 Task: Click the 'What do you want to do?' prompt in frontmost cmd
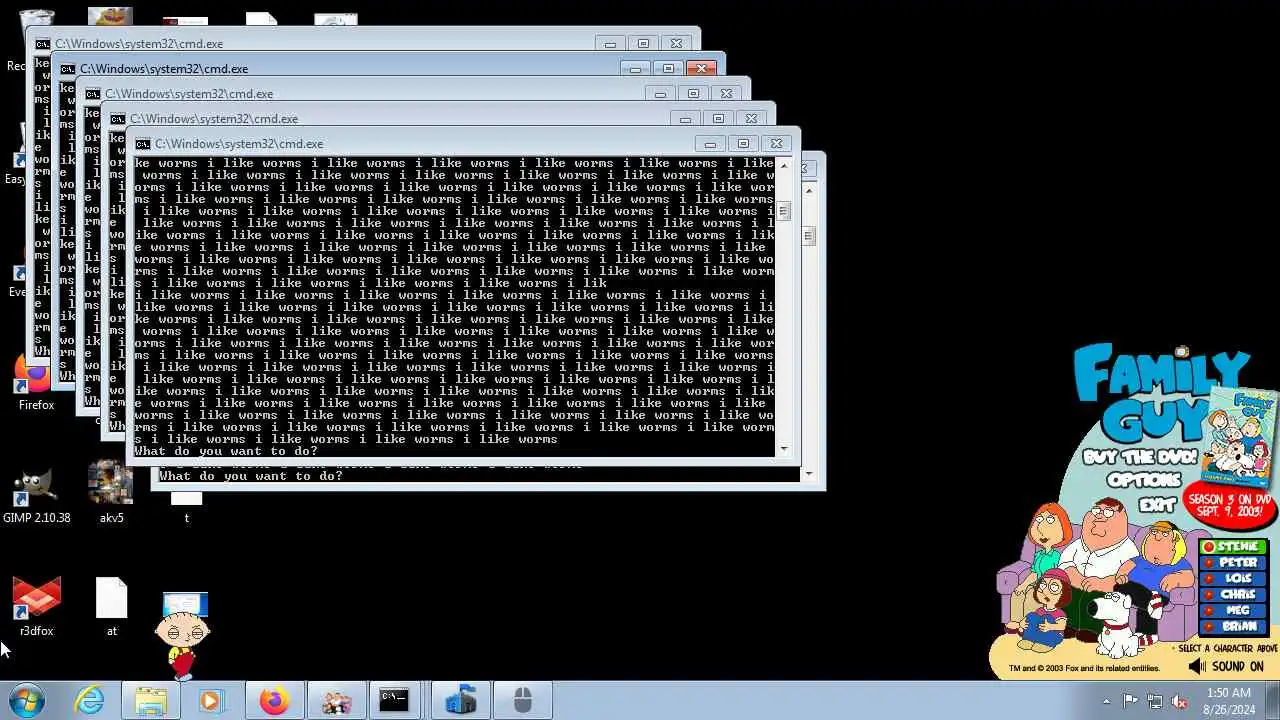tap(226, 451)
